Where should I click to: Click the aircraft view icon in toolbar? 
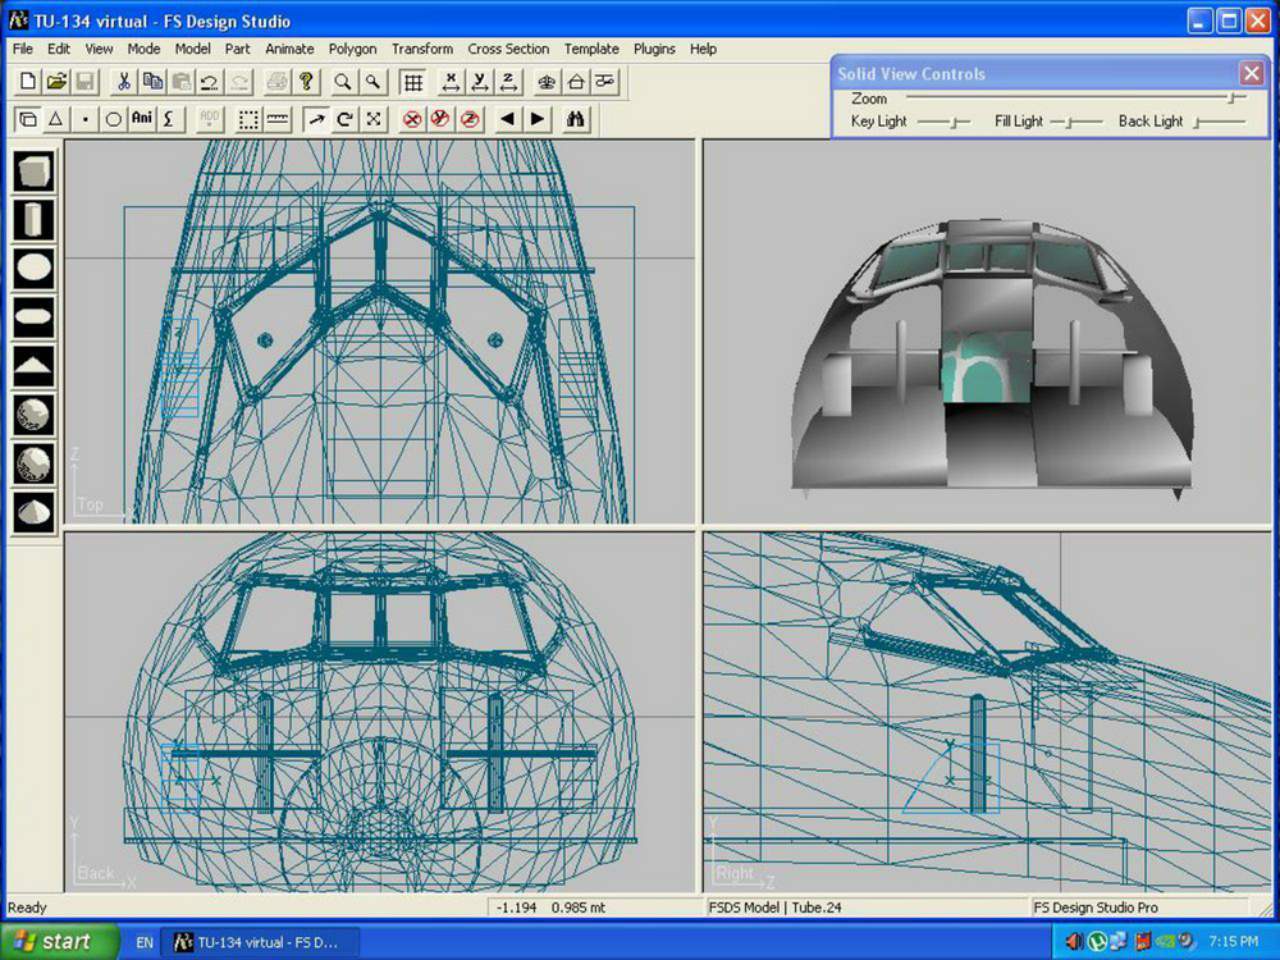546,82
